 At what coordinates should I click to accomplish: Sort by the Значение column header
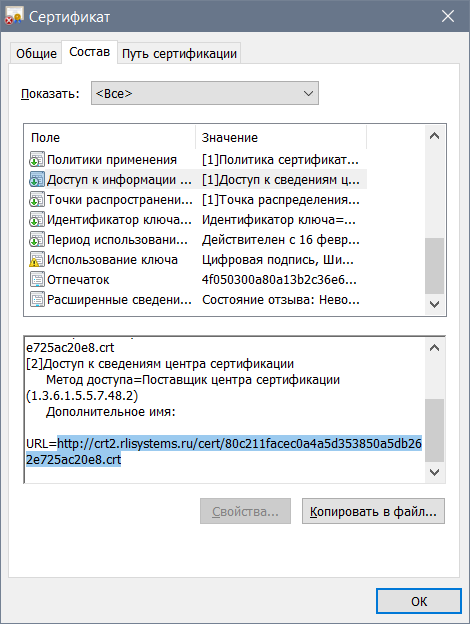pyautogui.click(x=281, y=138)
